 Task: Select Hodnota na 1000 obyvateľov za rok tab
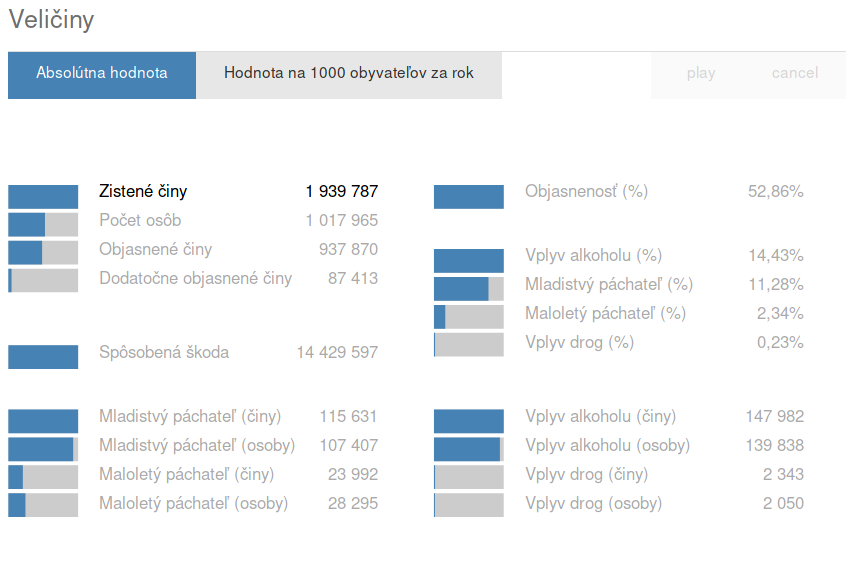[x=349, y=75]
